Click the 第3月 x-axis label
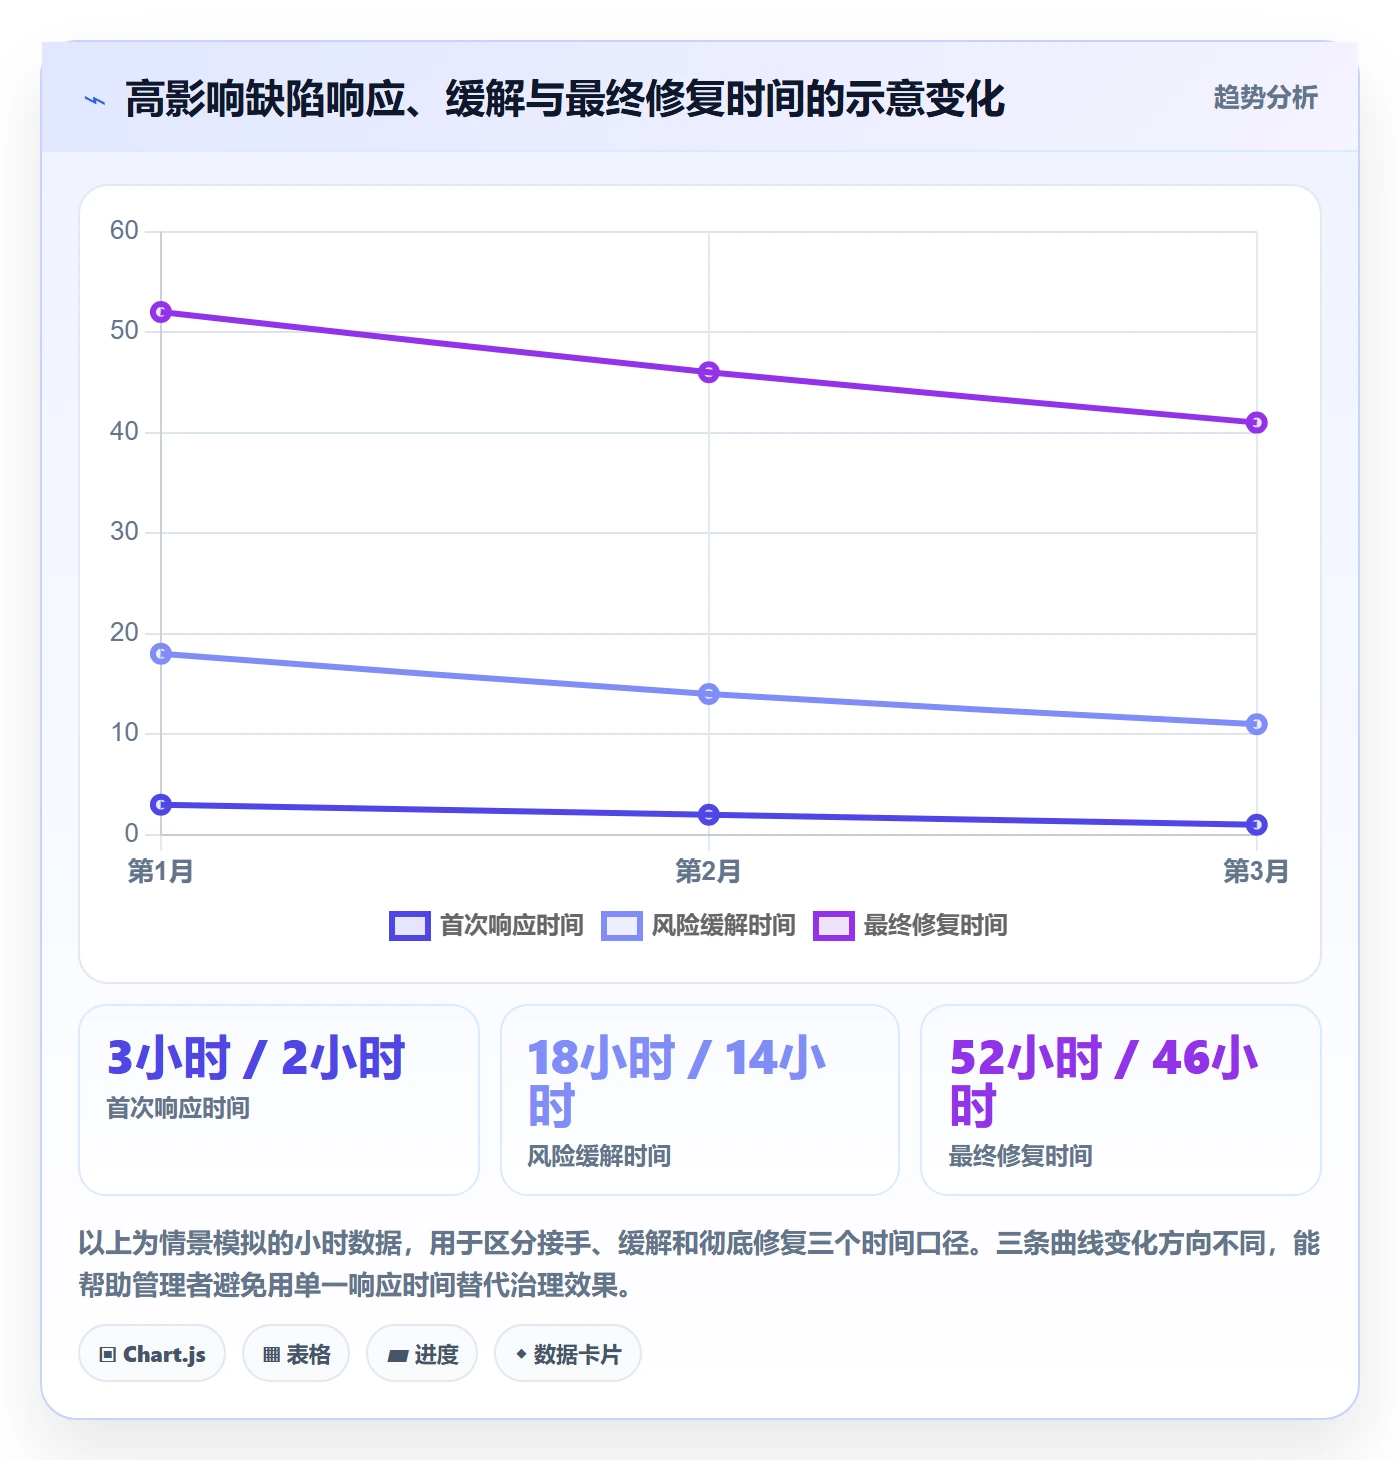 click(1257, 871)
